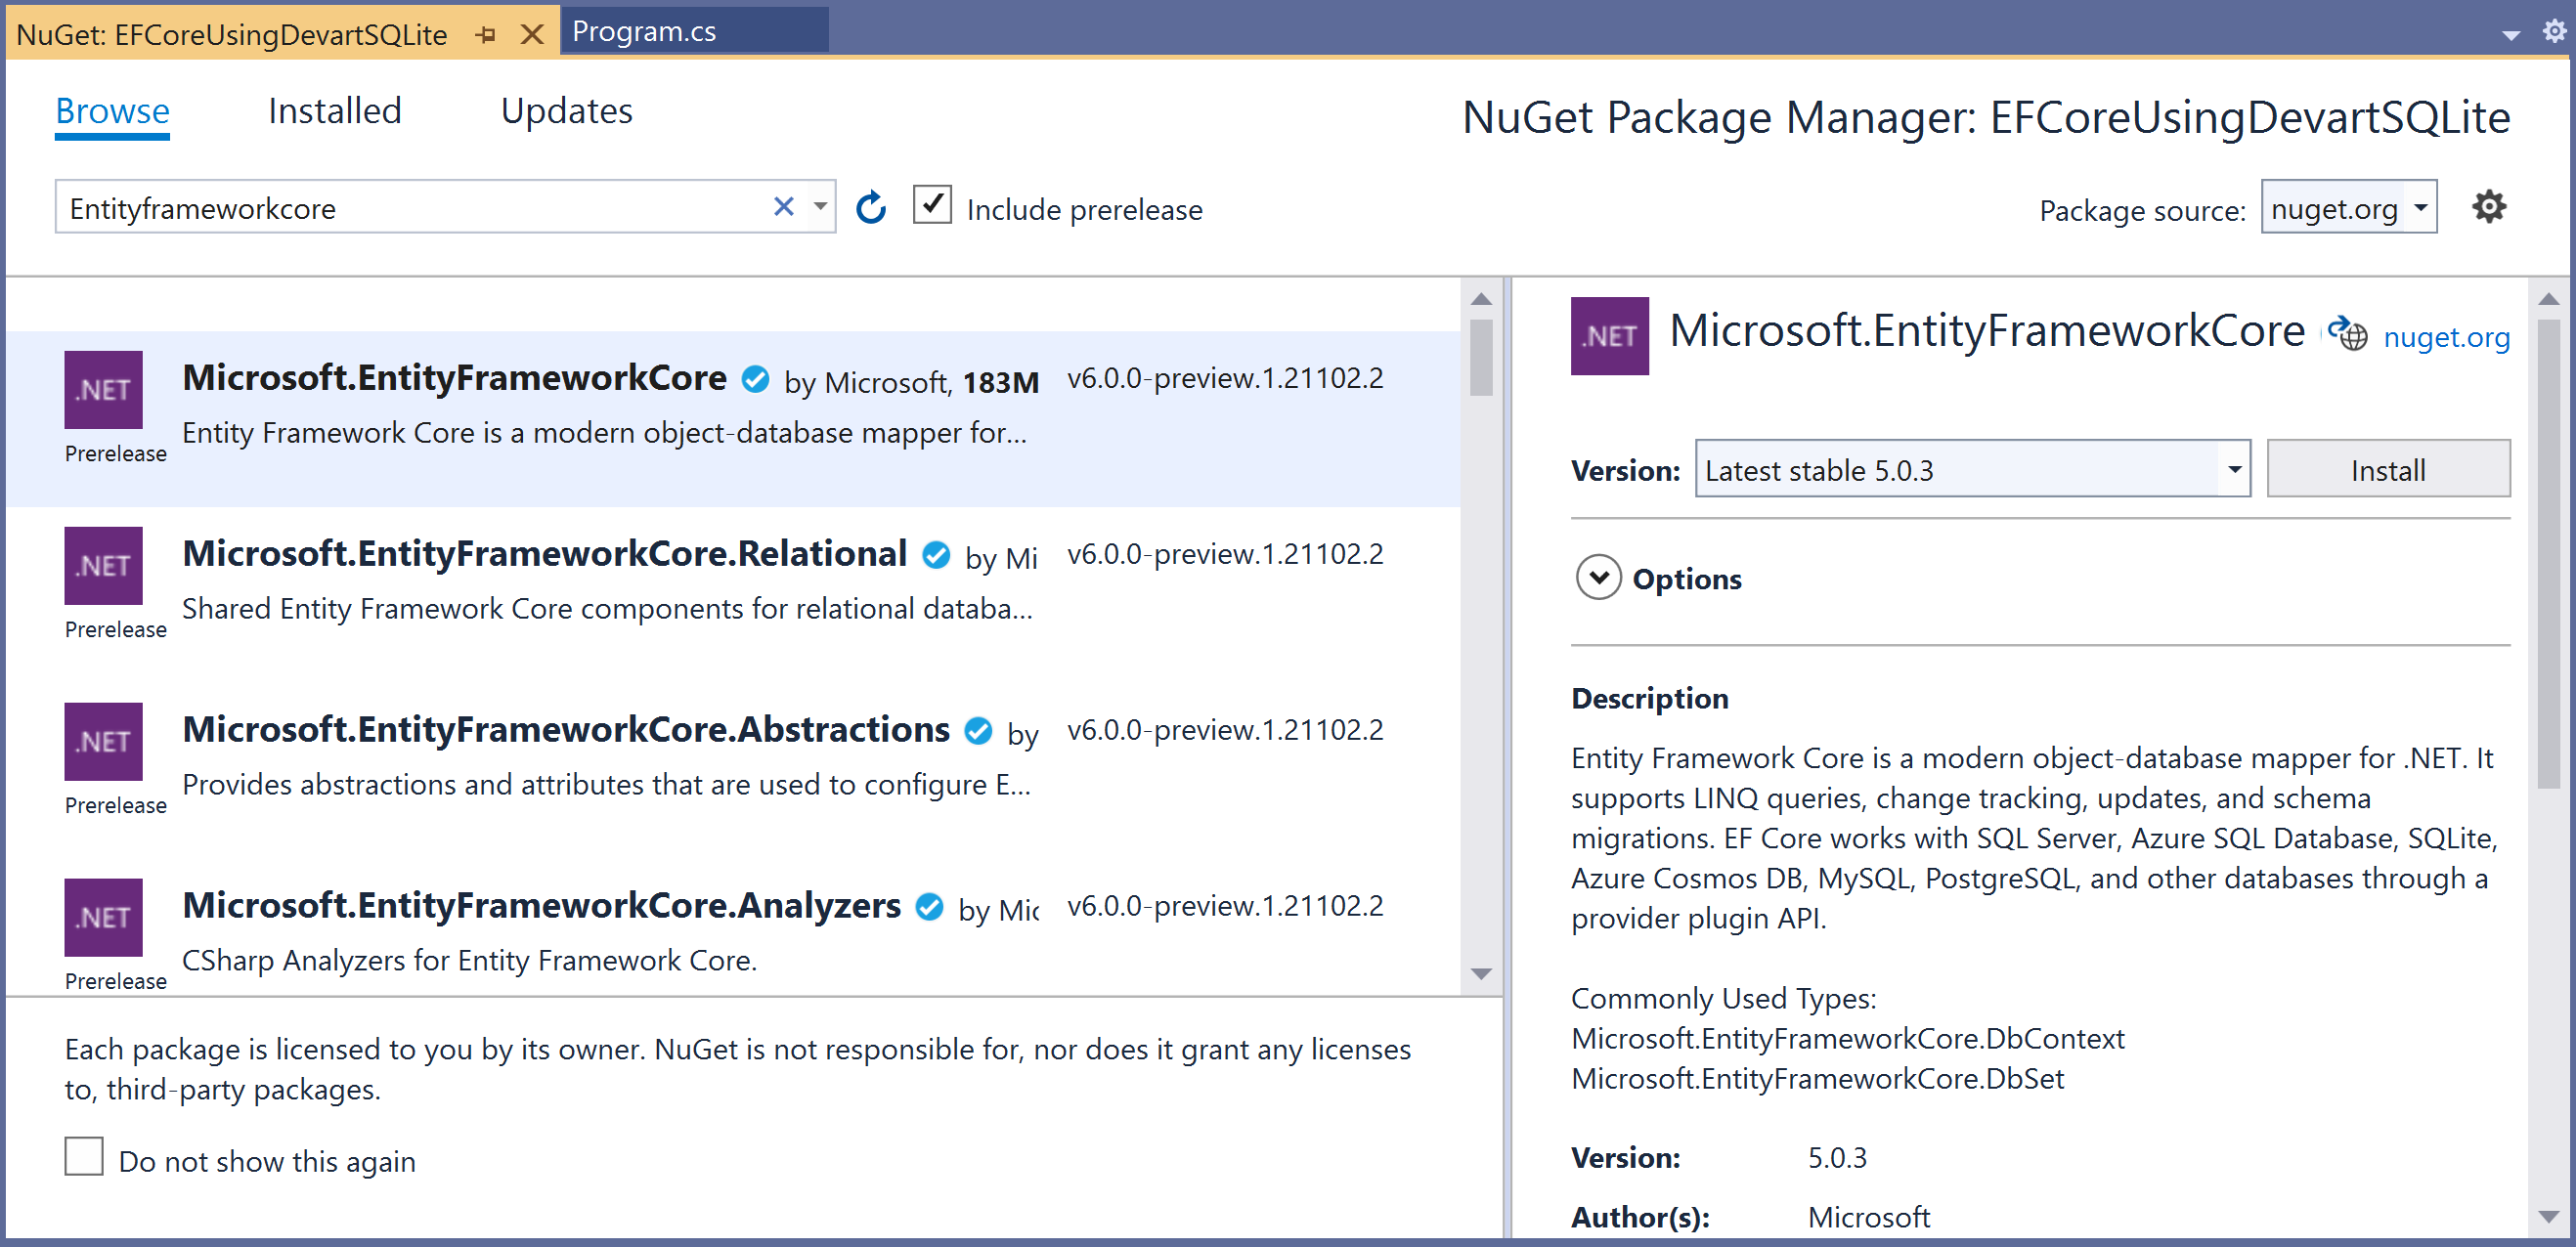Check the Do not show this again box
Screen dimensions: 2576x1247
pos(84,1157)
